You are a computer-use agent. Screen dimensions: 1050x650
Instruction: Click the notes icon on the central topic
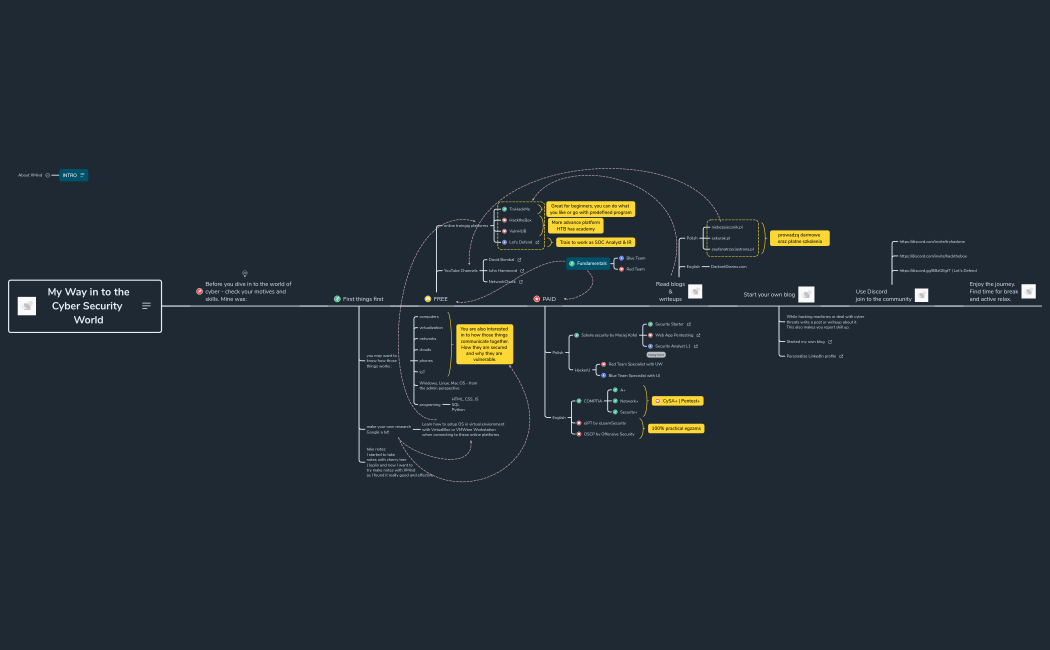pos(146,306)
